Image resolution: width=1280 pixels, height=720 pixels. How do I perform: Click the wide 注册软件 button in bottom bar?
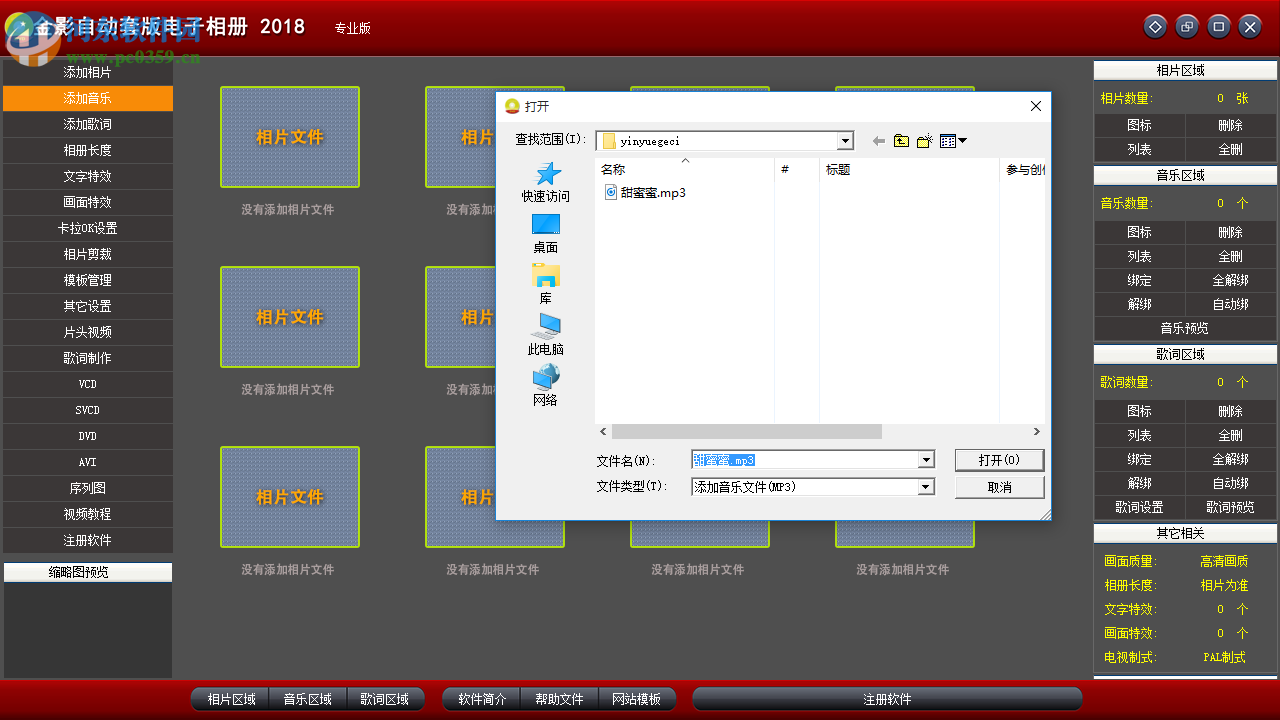click(x=887, y=699)
